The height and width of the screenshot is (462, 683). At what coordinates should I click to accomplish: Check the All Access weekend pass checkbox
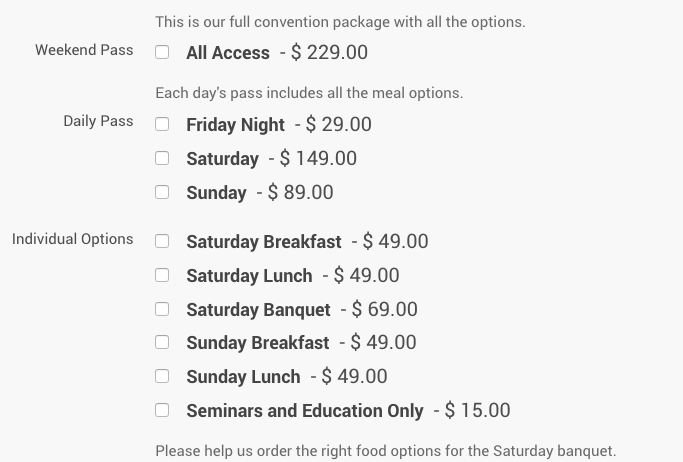point(162,52)
